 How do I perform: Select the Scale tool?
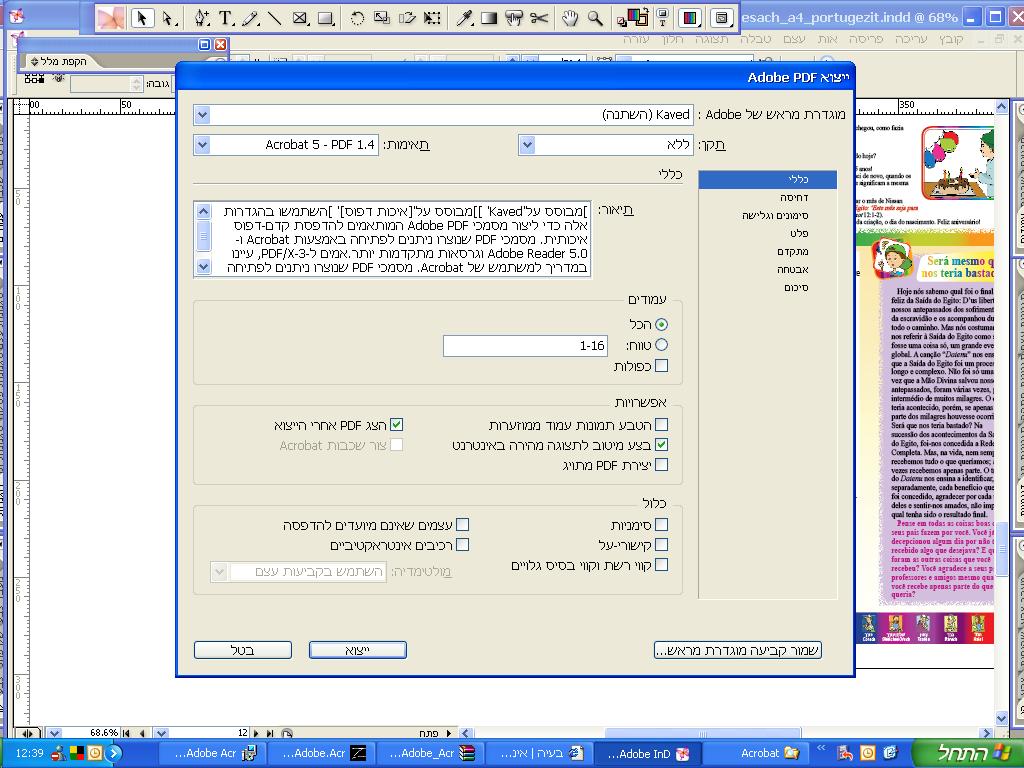coord(382,18)
